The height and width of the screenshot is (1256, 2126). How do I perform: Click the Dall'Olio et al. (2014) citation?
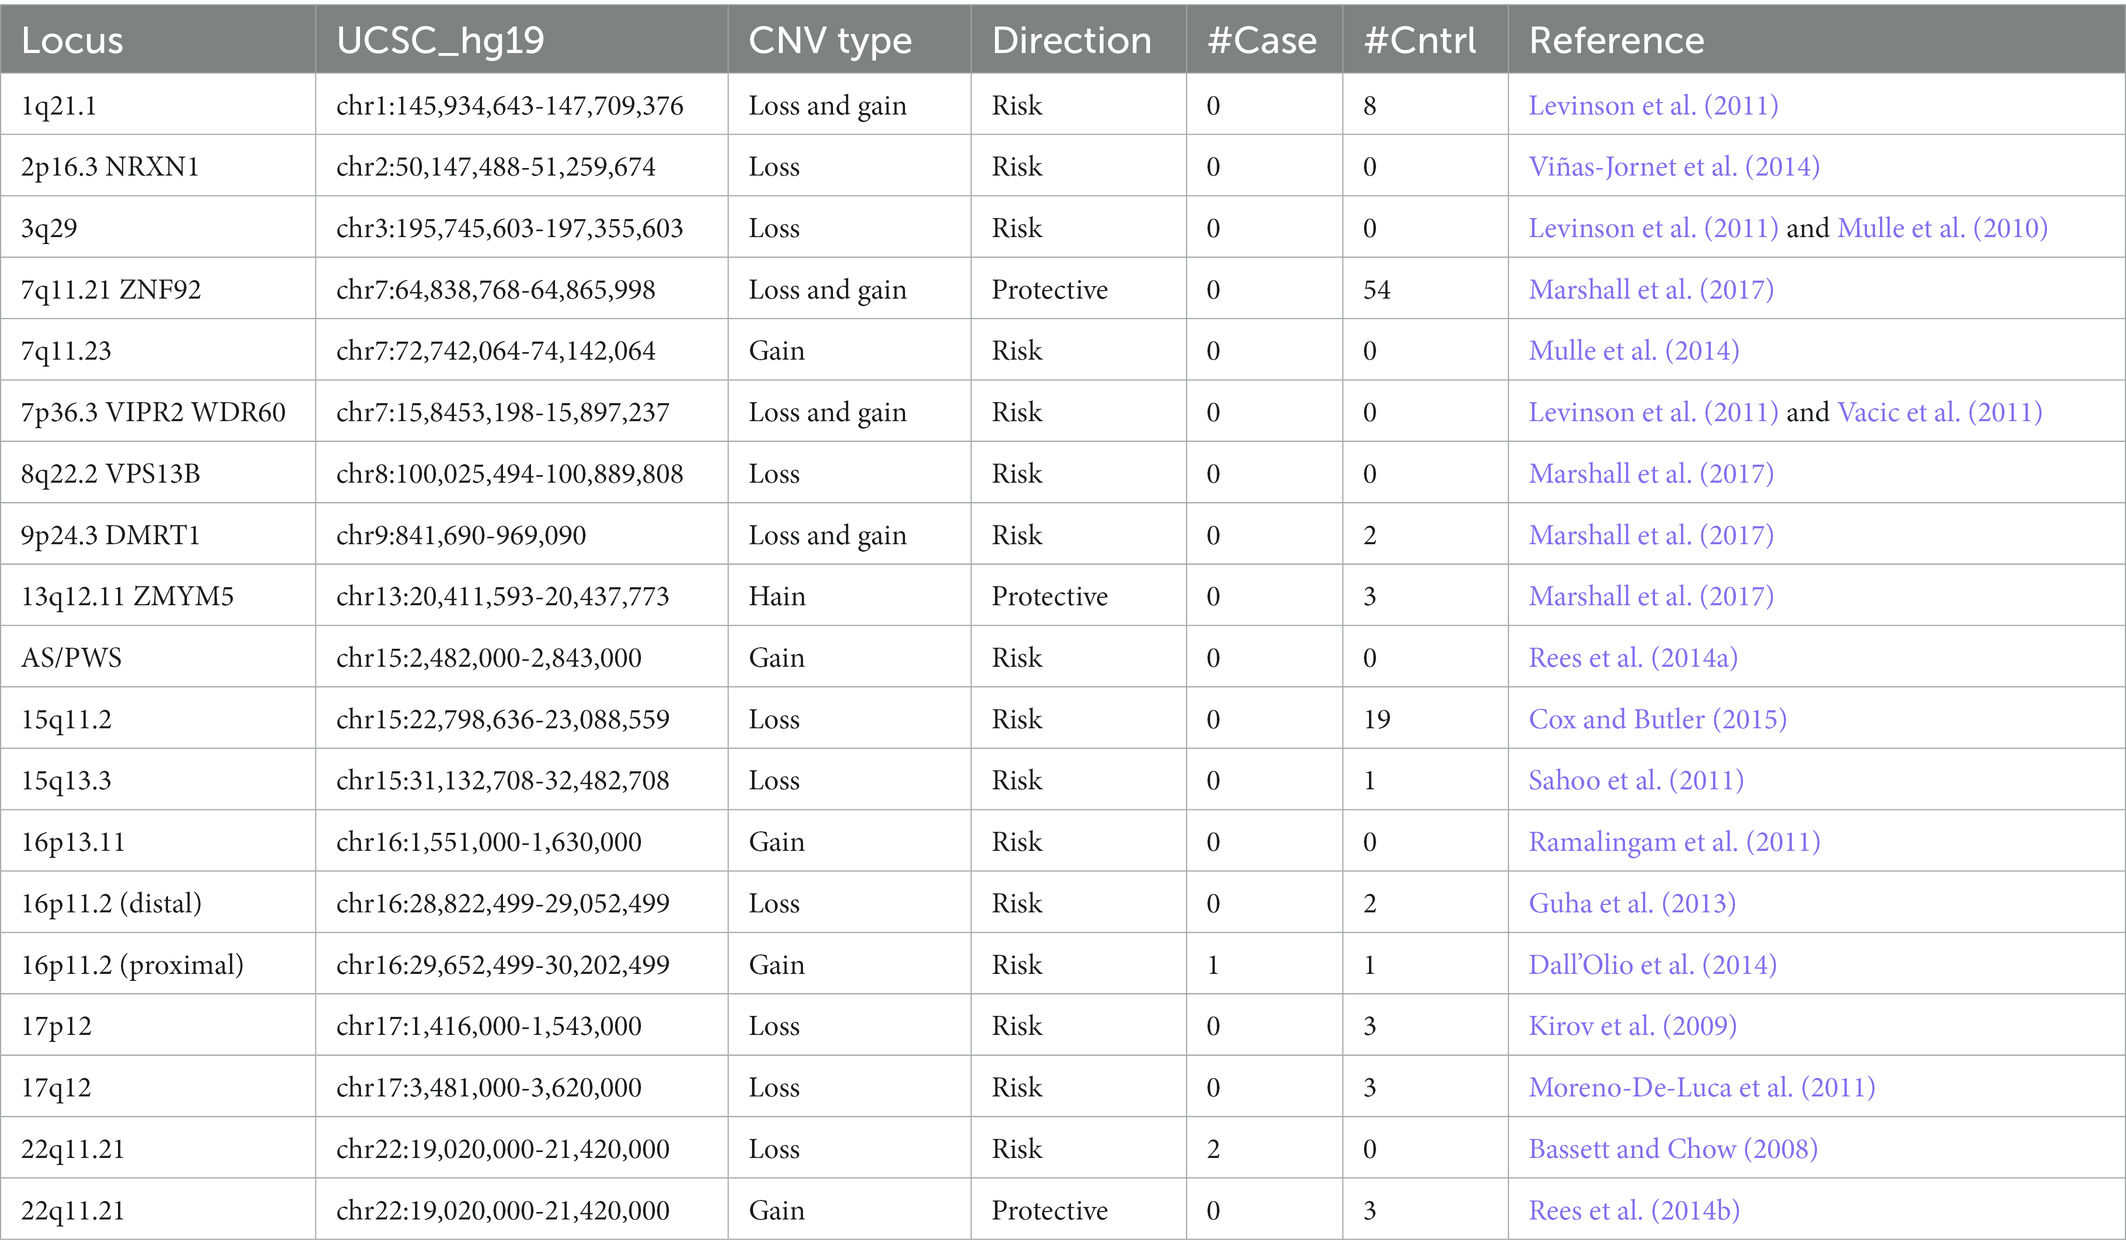tap(1652, 965)
